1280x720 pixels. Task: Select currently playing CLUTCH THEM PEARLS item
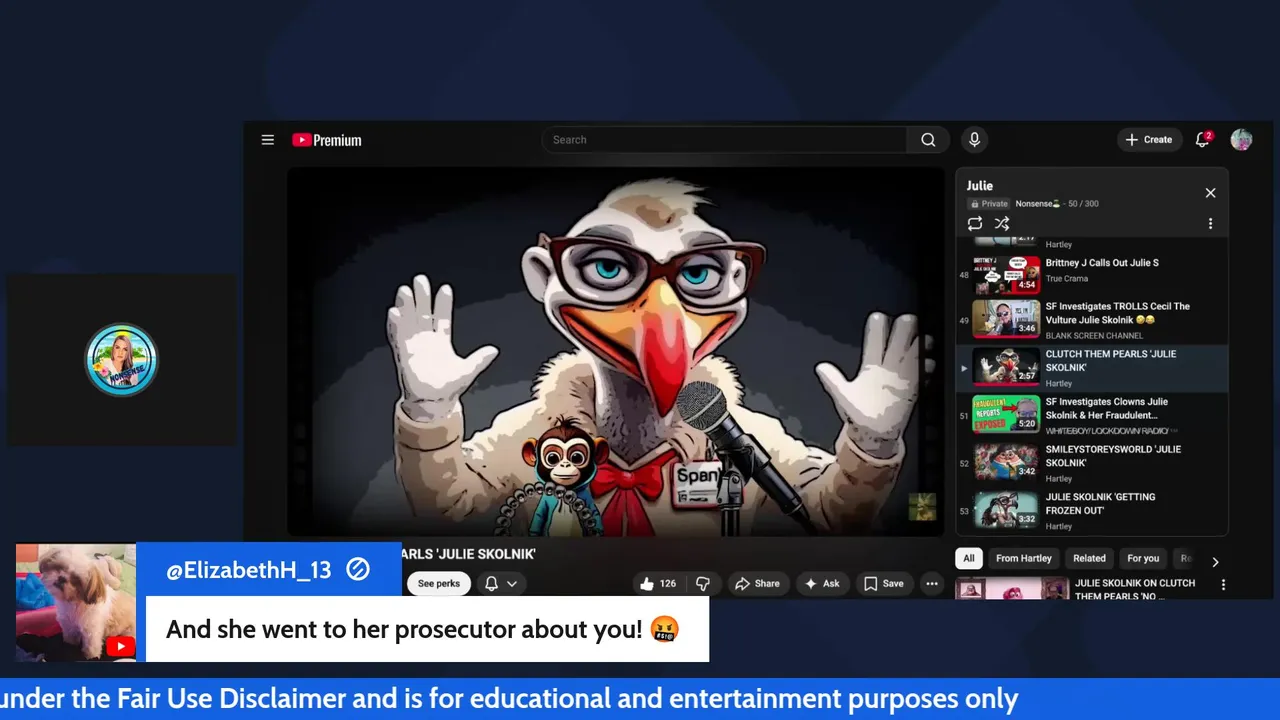[1092, 368]
